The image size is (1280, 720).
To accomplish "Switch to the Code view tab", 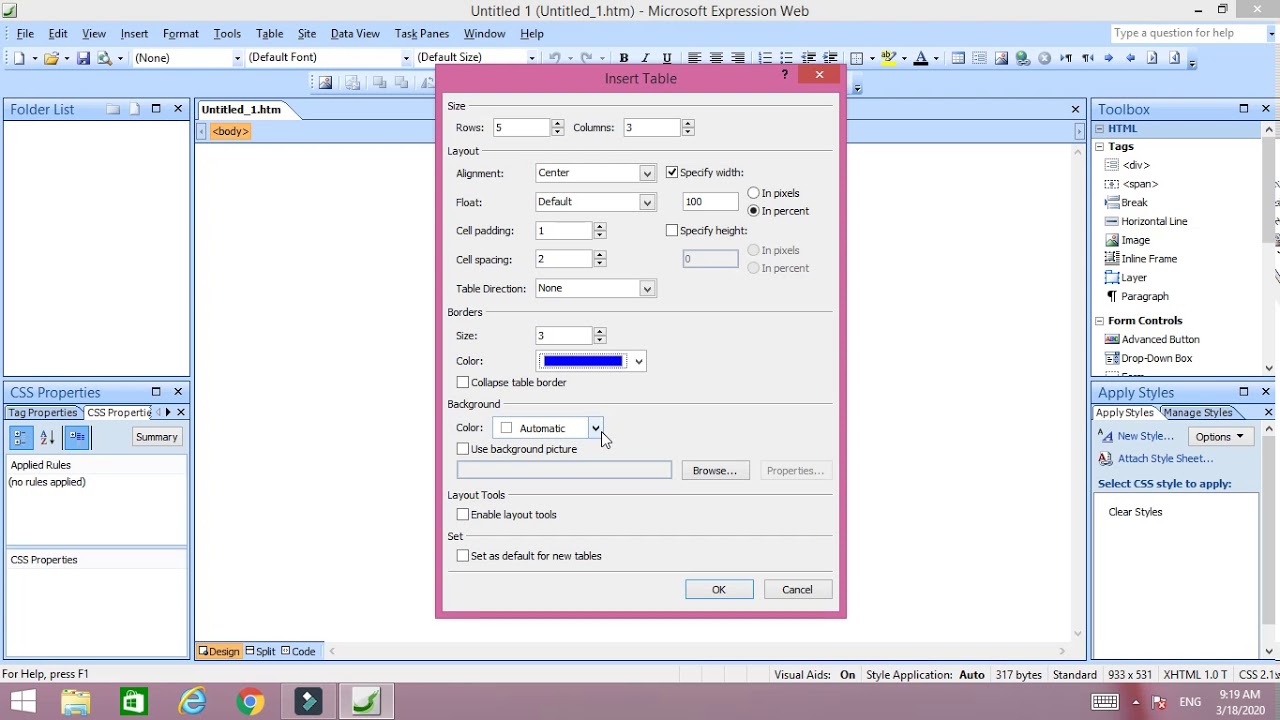I will [x=298, y=652].
